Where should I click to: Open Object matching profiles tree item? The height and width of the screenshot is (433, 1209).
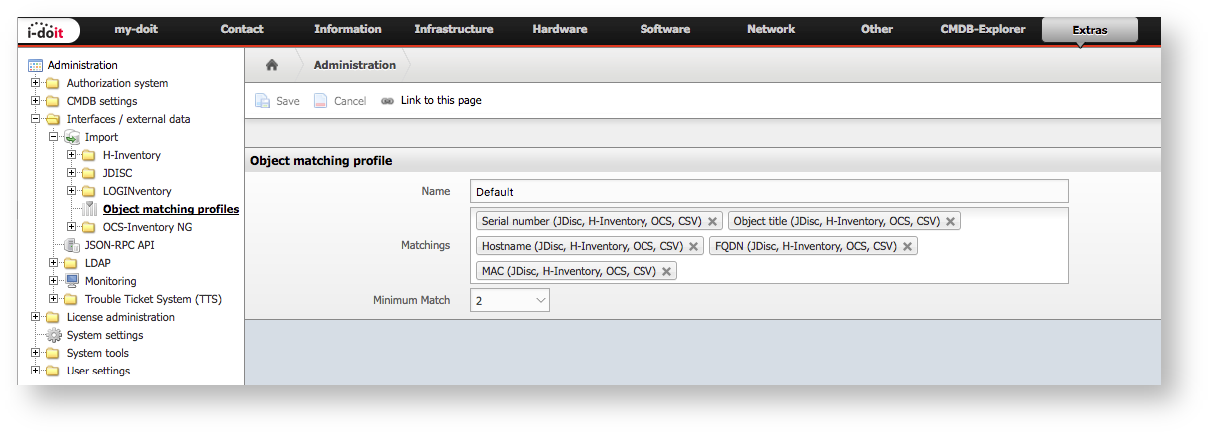coord(171,209)
